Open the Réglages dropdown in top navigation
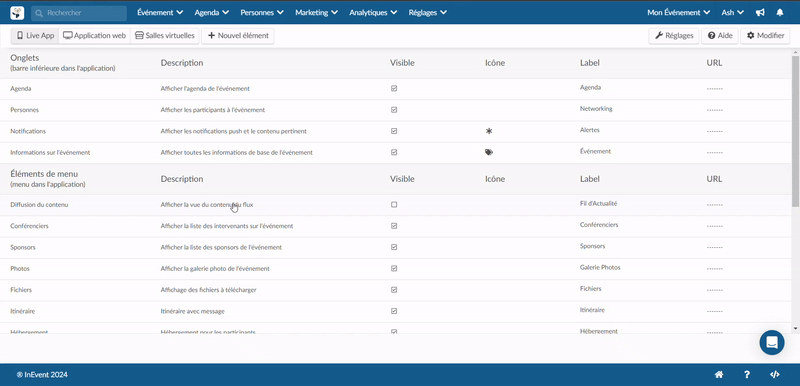The image size is (800, 386). click(428, 13)
